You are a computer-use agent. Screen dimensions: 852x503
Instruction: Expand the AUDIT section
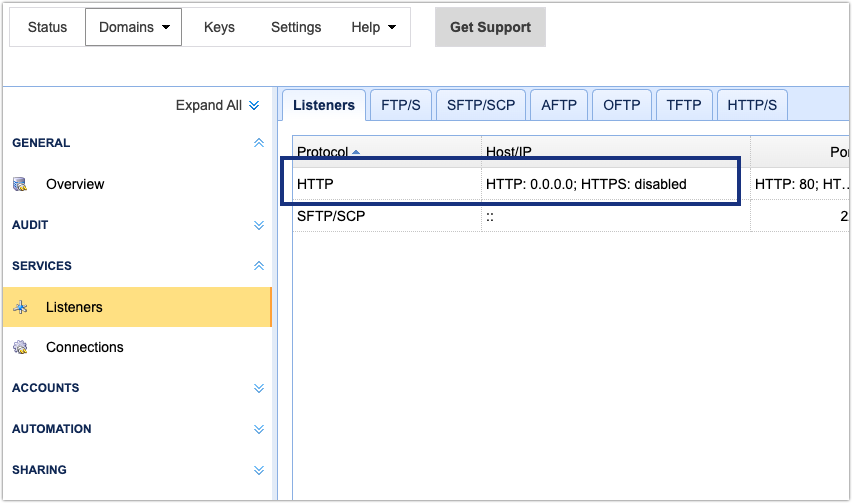click(259, 225)
